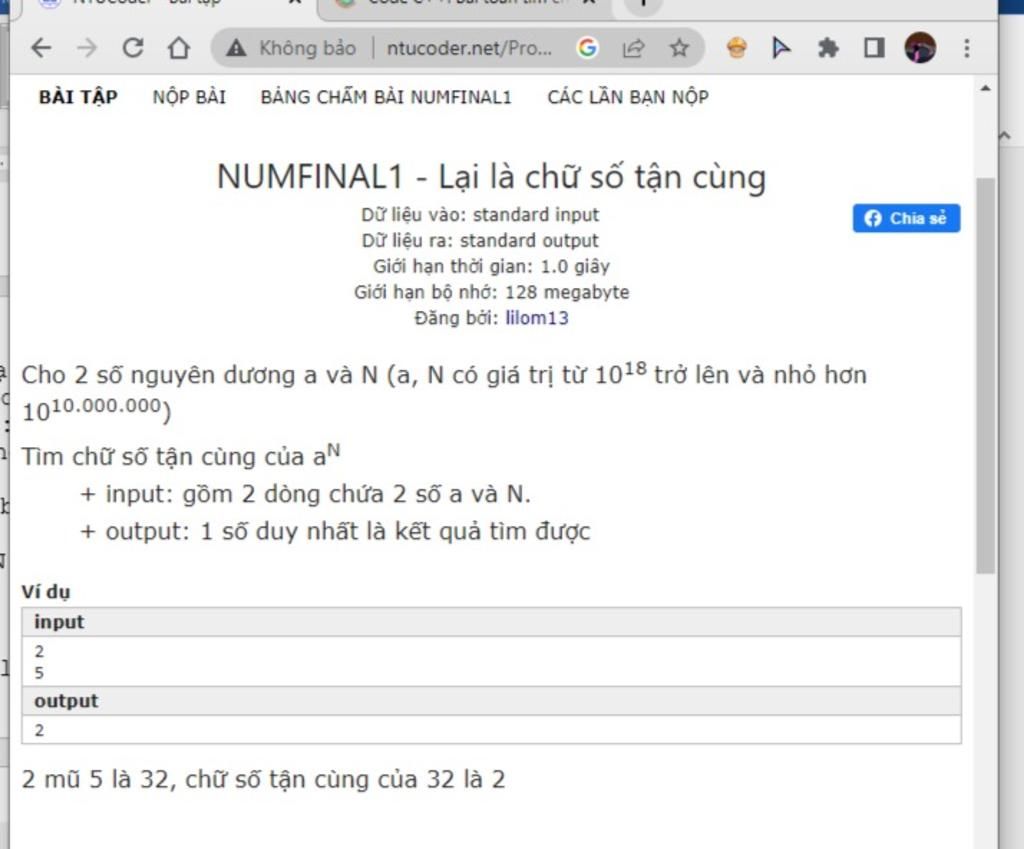Viewport: 1024px width, 849px height.
Task: Click the 'Dữ liệu vào: standard input' text
Action: 480,214
